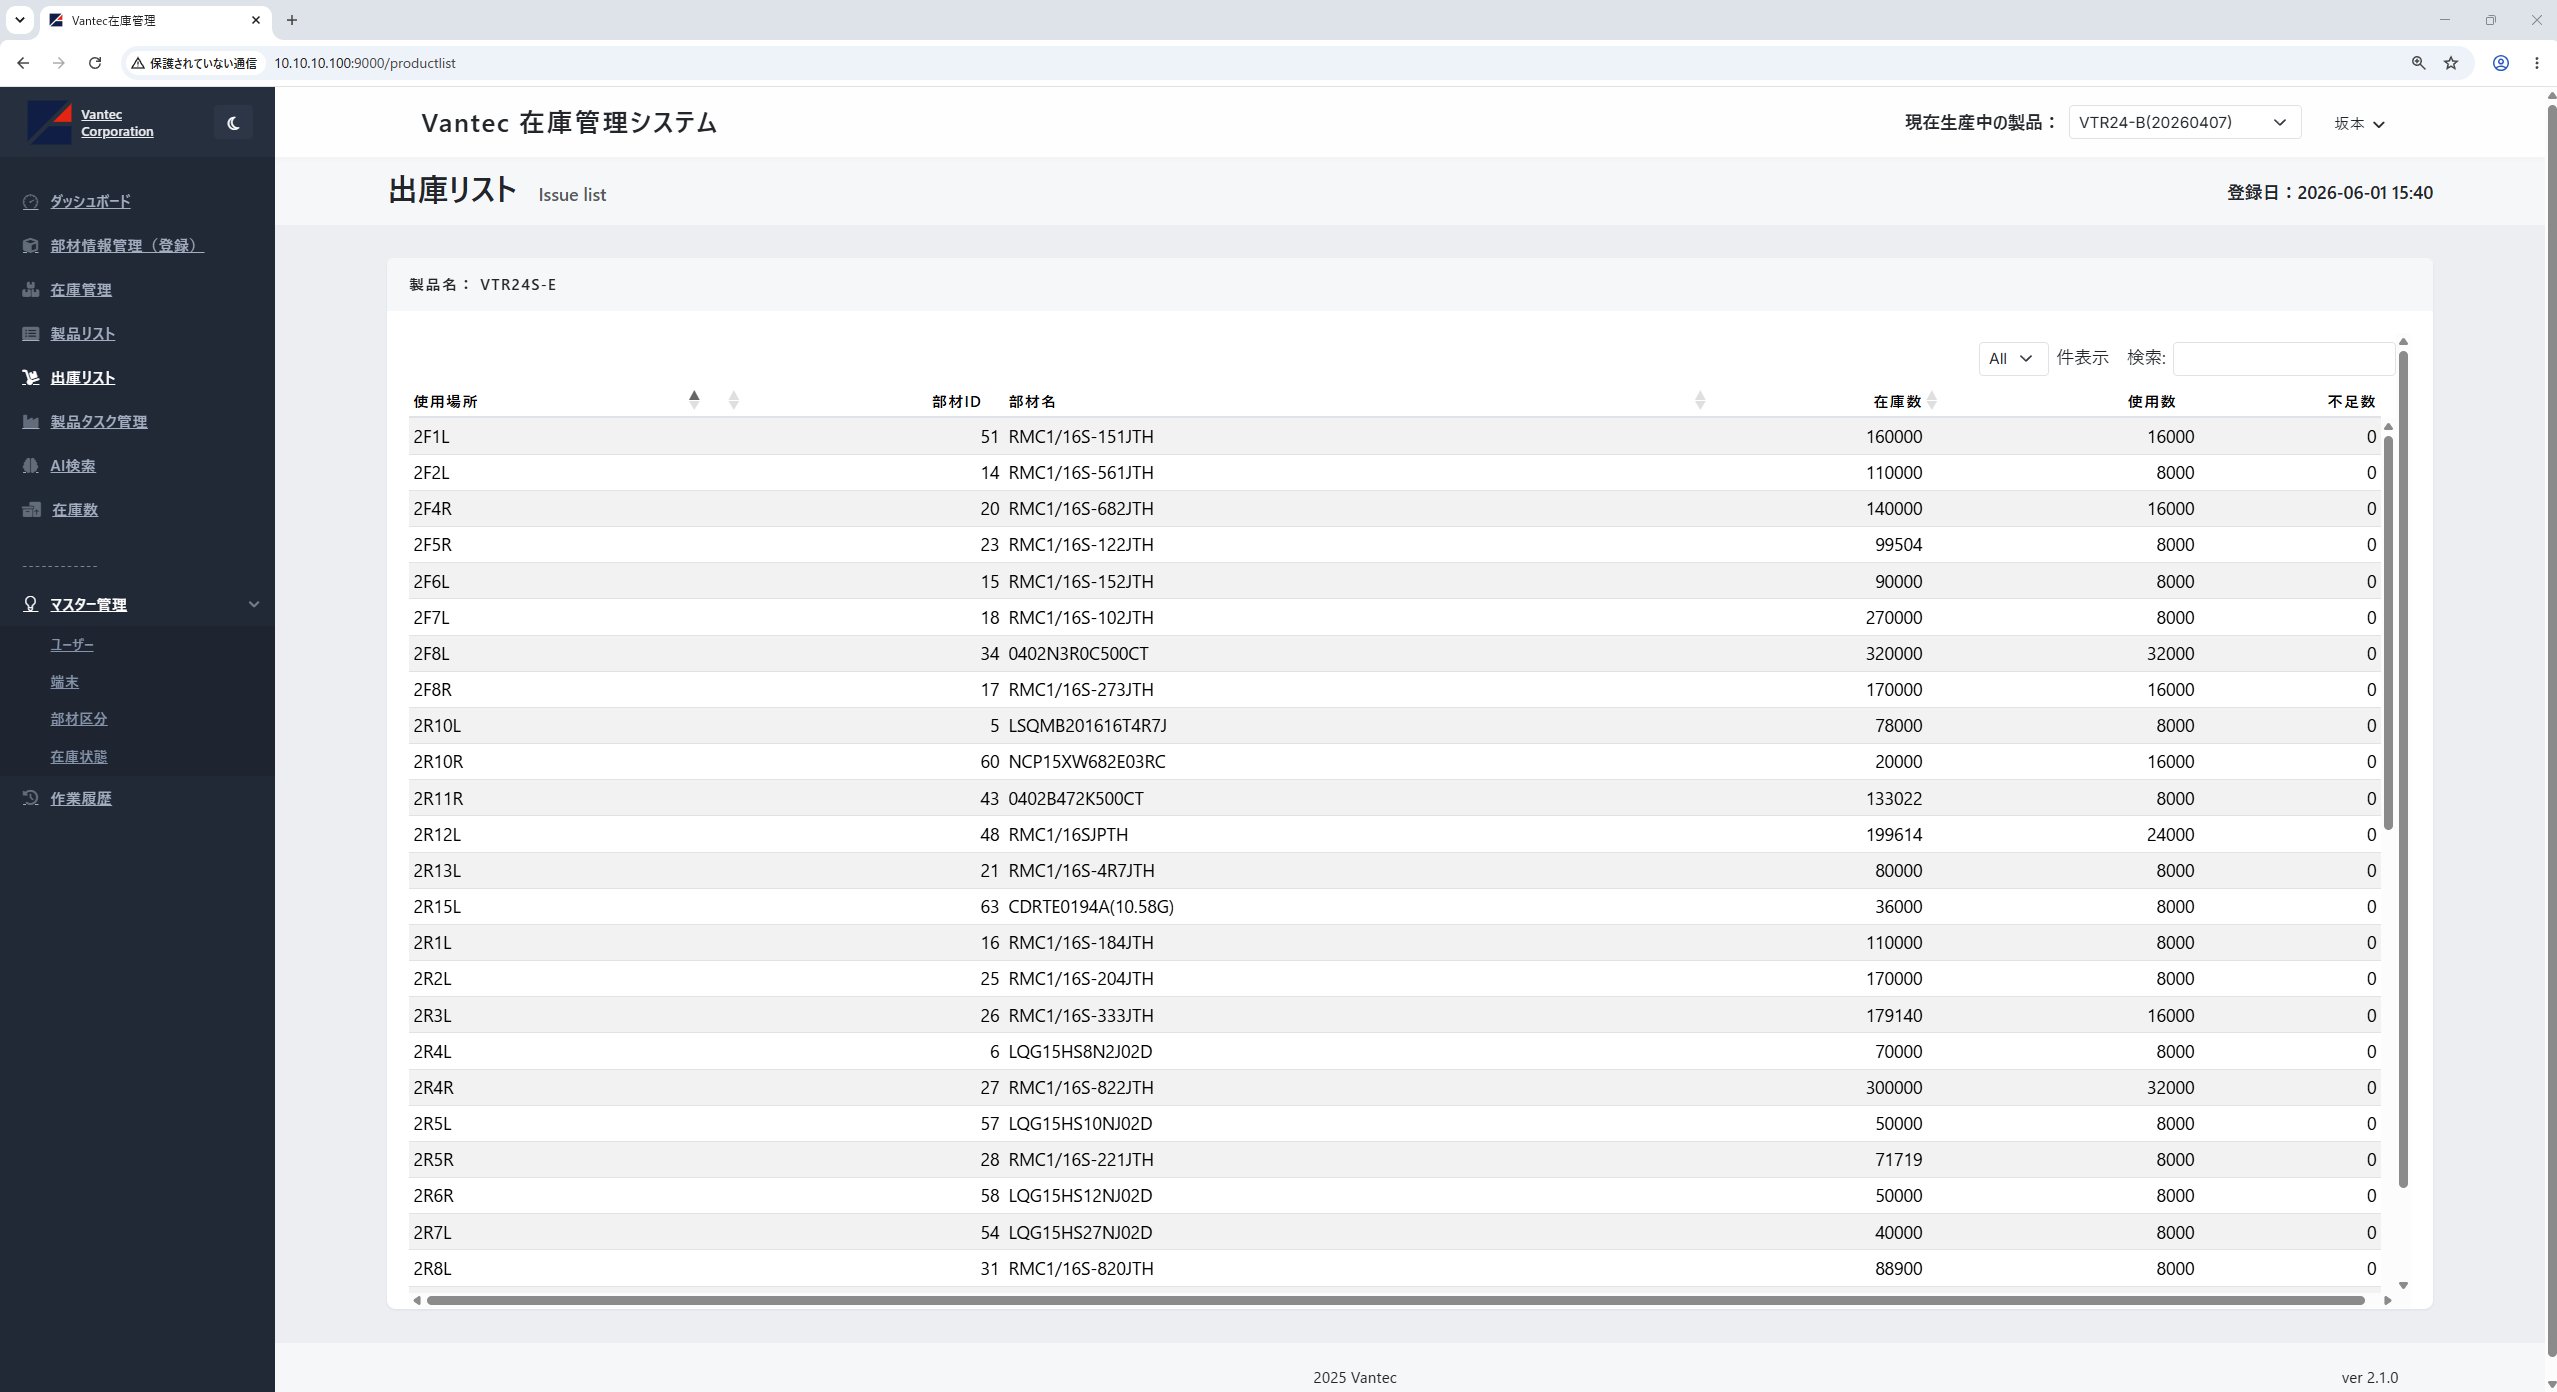This screenshot has width=2557, height=1392.
Task: Click the 検索 search input field
Action: pos(2283,358)
